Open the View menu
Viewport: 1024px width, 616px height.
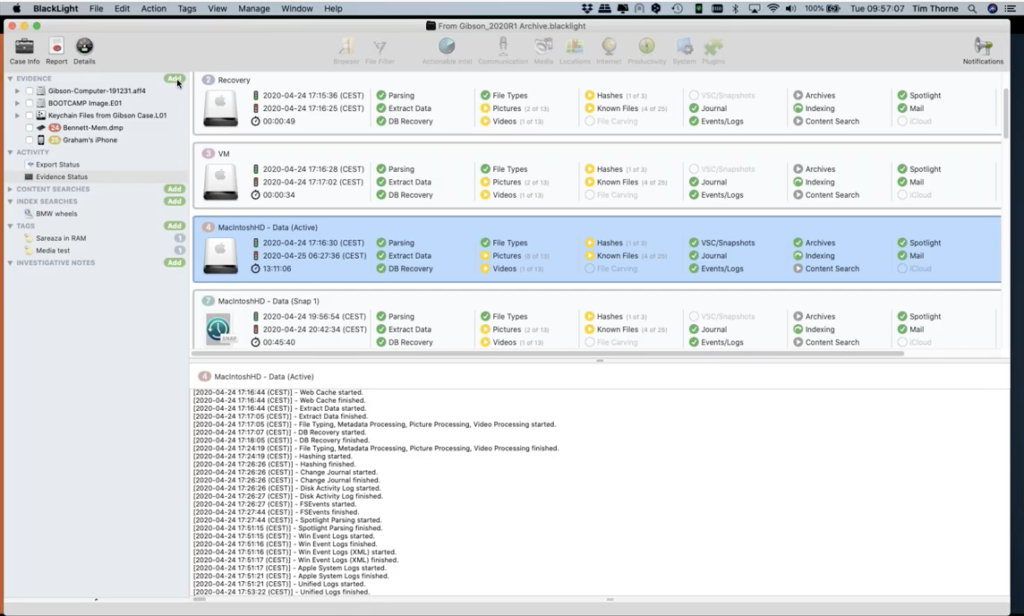click(217, 8)
